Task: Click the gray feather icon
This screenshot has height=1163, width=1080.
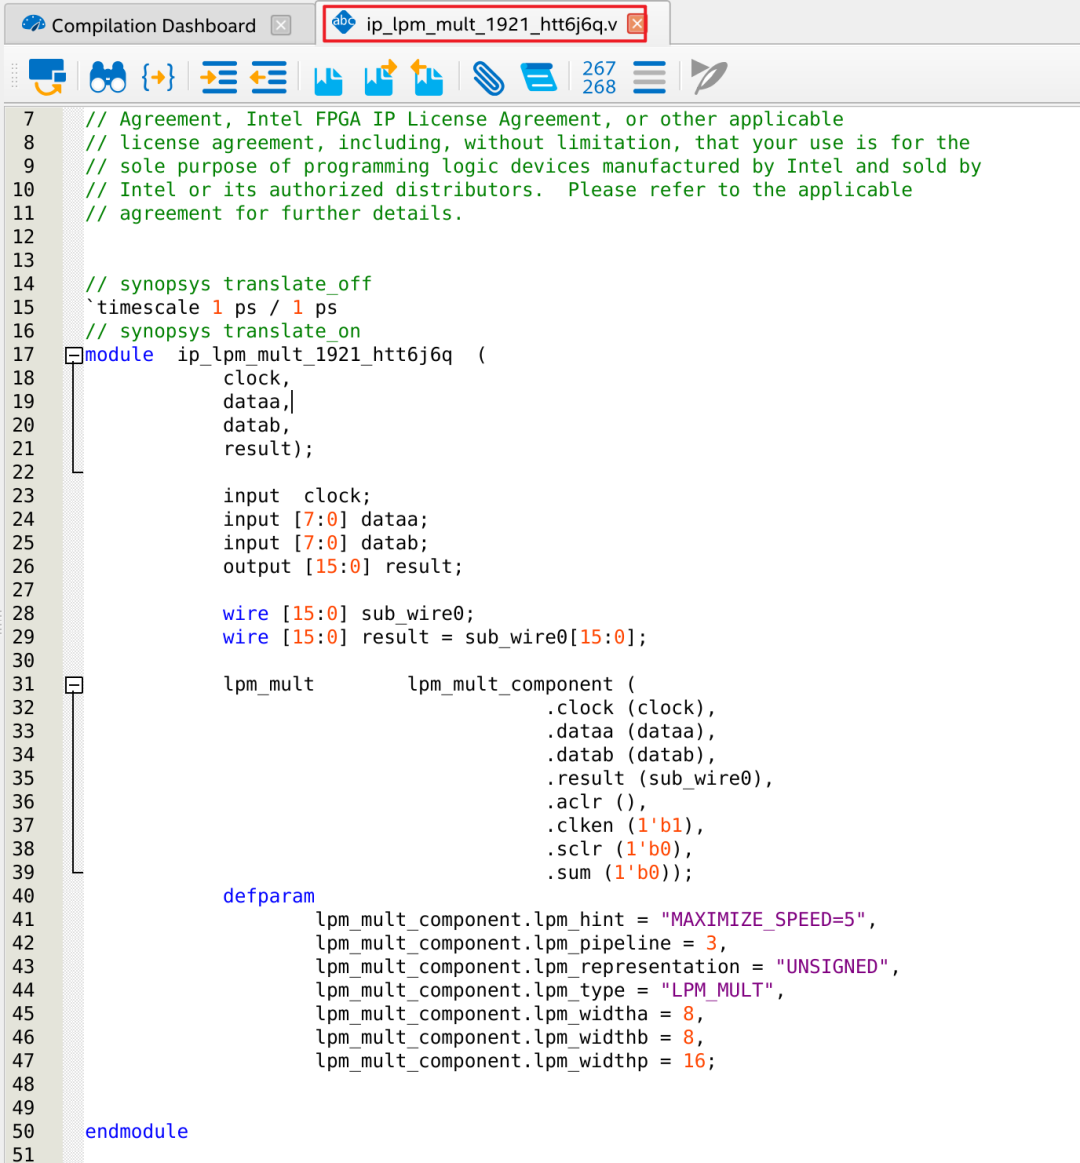Action: tap(708, 77)
